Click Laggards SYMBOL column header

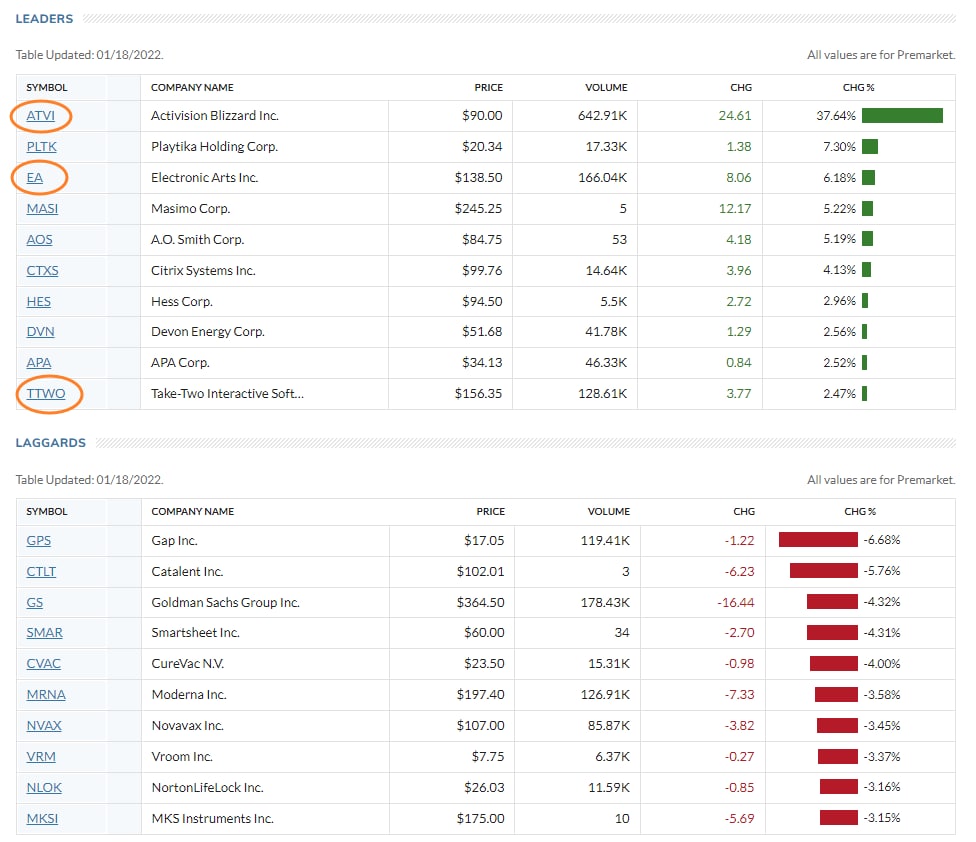[47, 512]
